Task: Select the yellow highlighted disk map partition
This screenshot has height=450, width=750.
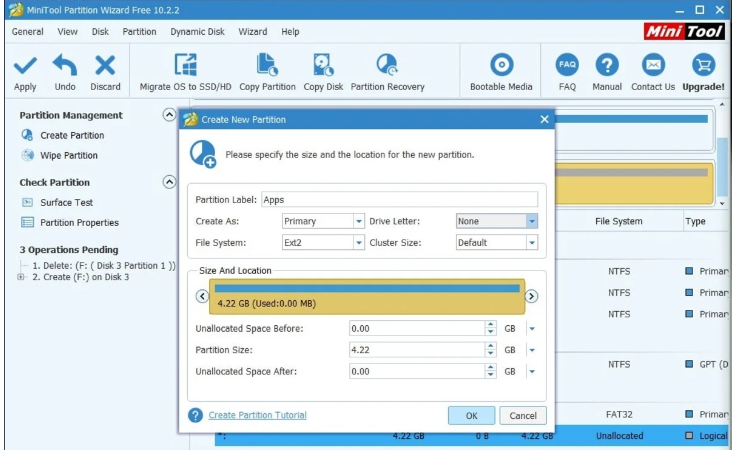Action: tap(634, 183)
